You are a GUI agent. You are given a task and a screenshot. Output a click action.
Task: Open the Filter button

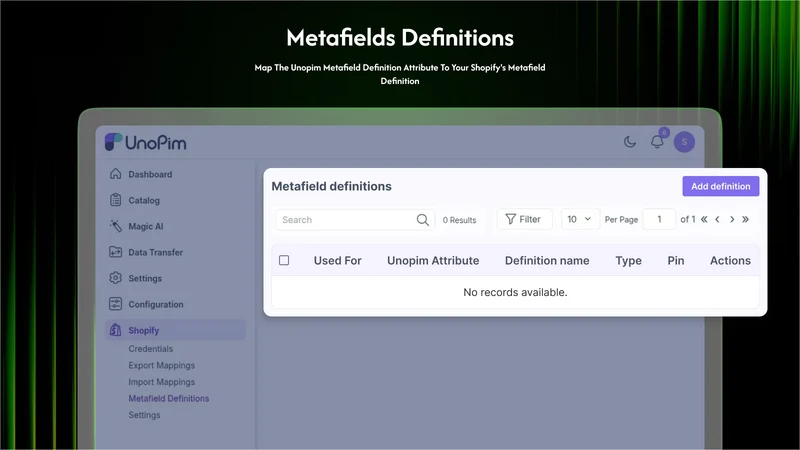click(x=524, y=219)
